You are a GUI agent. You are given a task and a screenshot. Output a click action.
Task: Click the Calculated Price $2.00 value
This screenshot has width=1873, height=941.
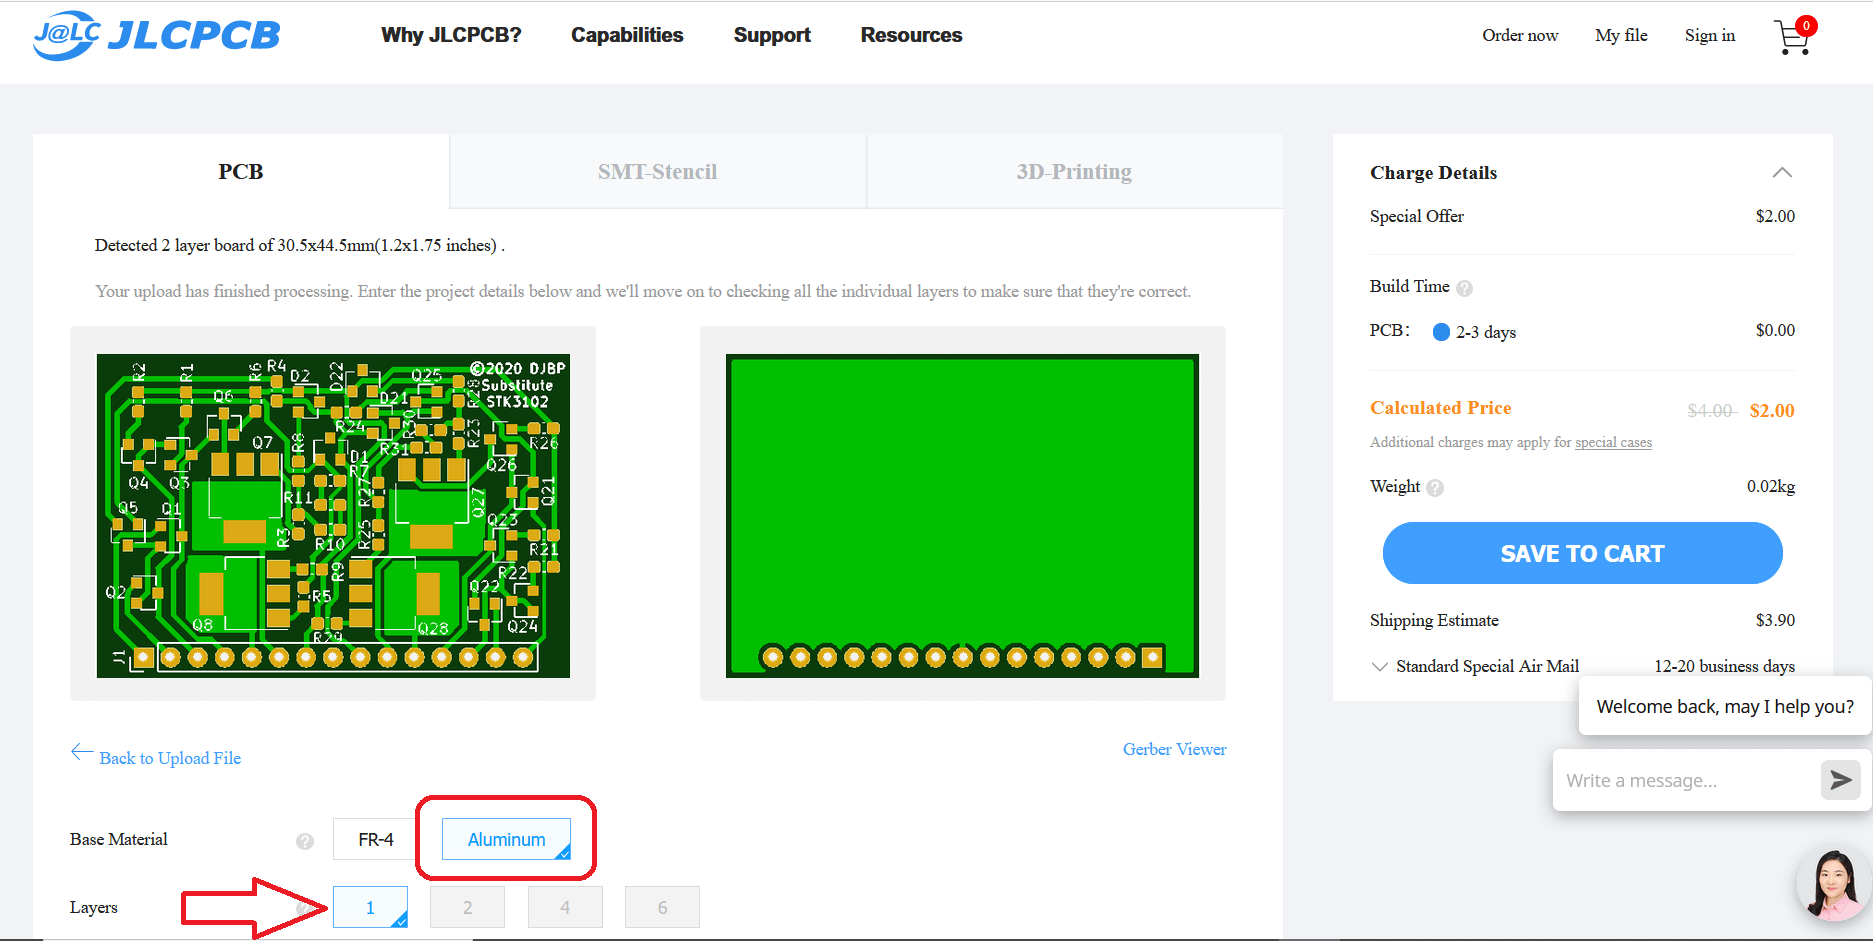point(1772,410)
